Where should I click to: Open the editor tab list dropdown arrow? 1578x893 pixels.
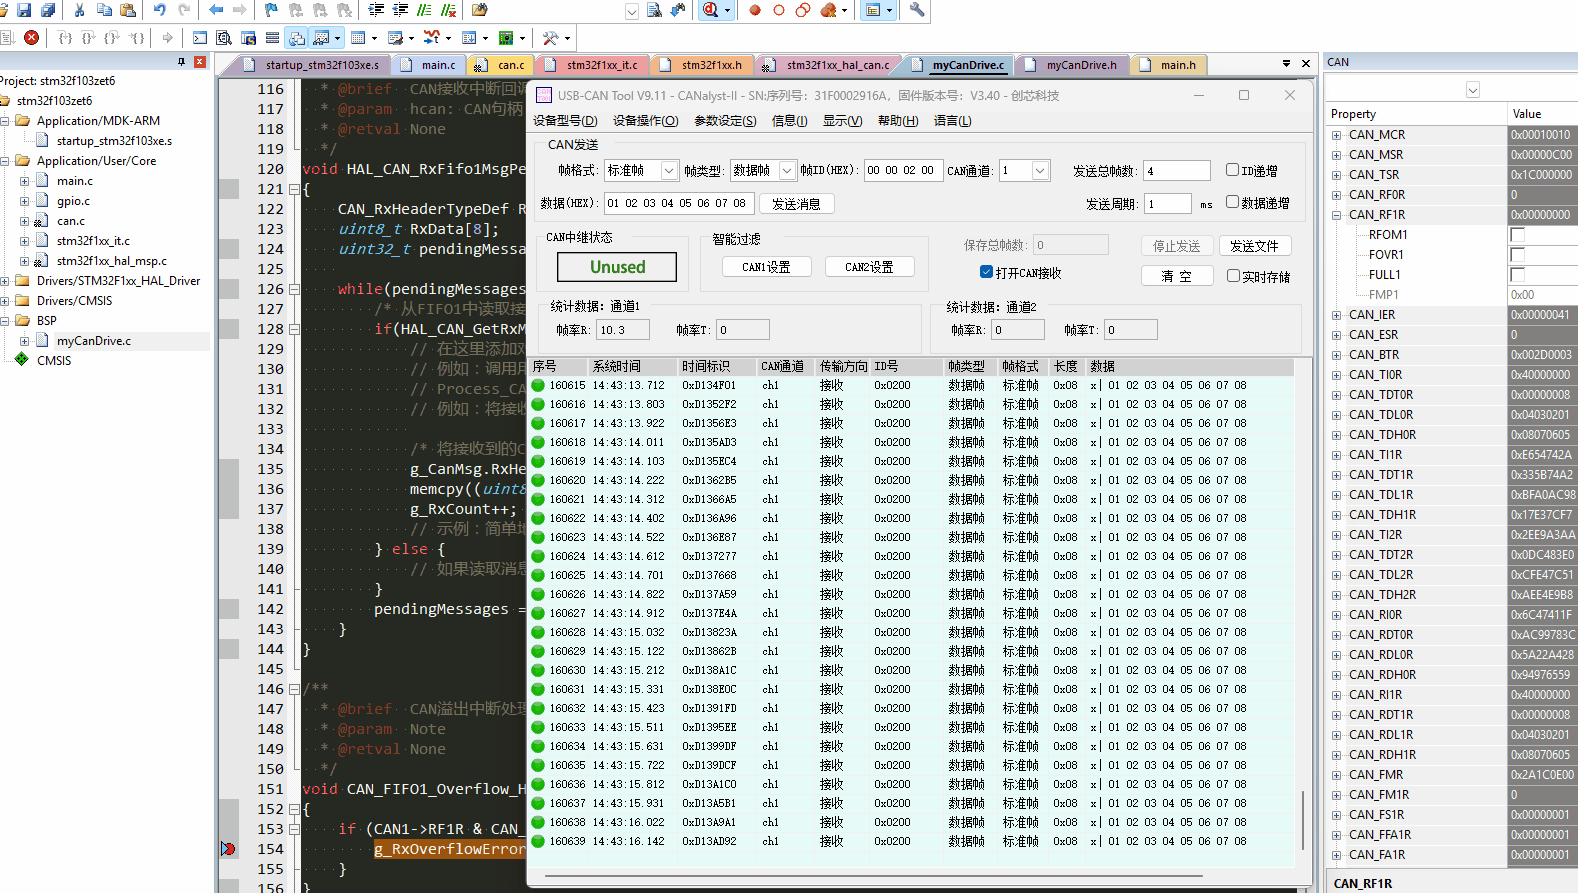[x=1286, y=64]
